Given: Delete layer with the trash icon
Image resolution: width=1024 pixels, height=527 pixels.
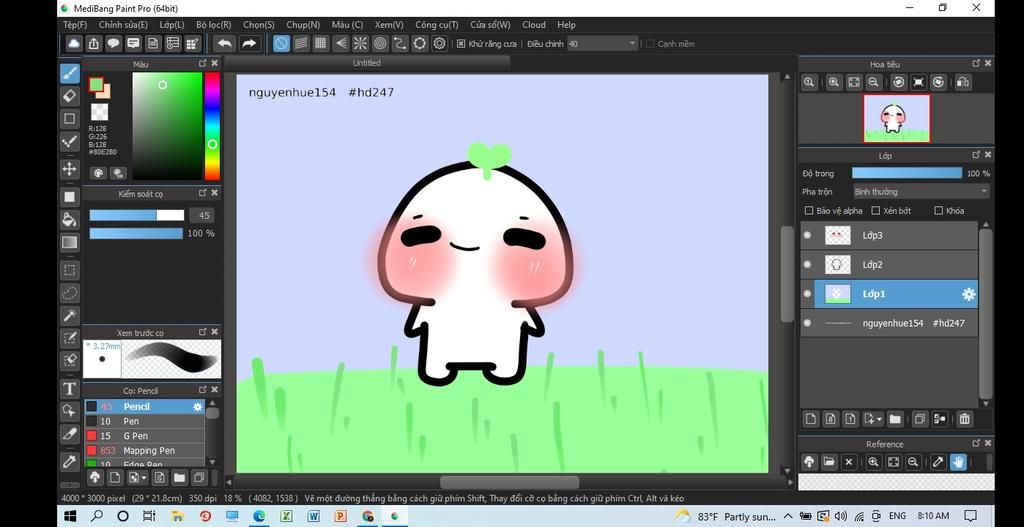Looking at the screenshot, I should tap(964, 419).
